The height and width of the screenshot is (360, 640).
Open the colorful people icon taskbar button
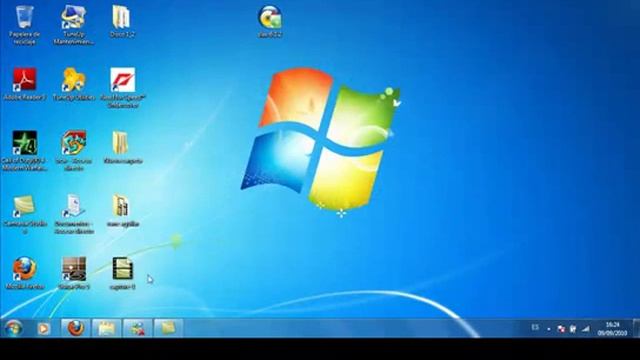coord(138,328)
